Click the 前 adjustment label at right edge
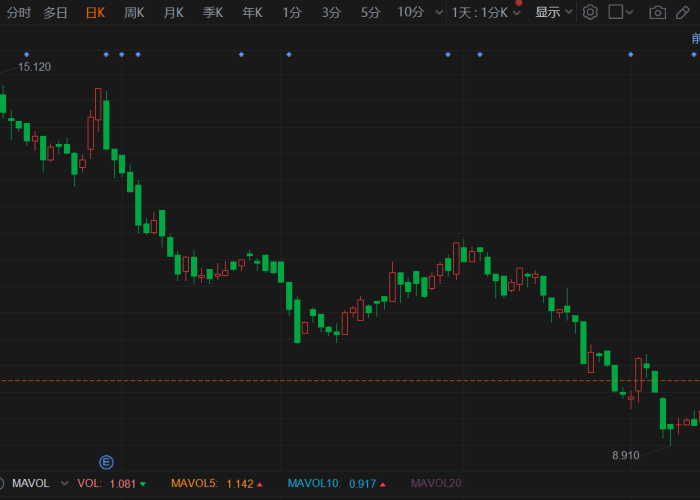Image resolution: width=700 pixels, height=500 pixels. click(x=696, y=38)
